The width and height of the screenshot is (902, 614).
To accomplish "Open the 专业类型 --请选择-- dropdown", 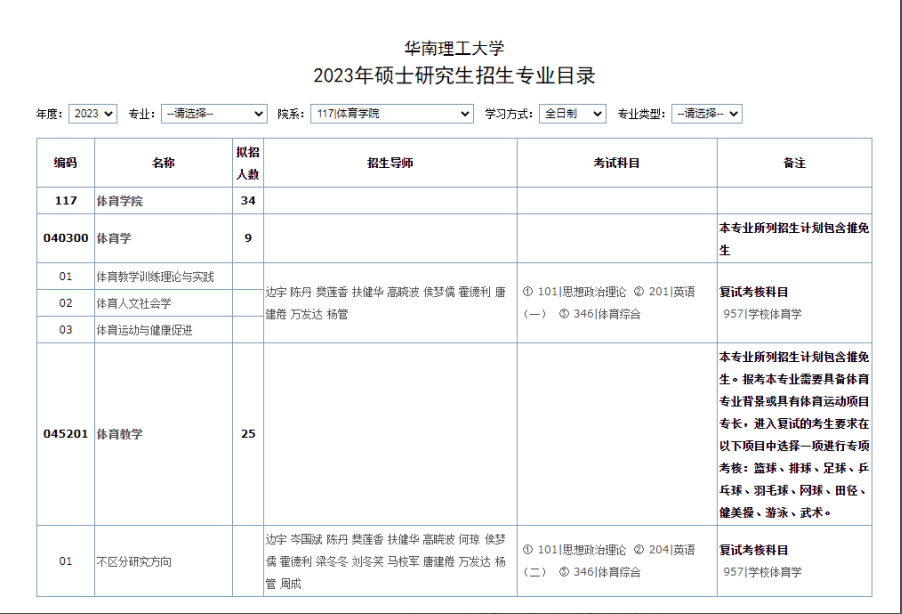I will click(x=707, y=113).
